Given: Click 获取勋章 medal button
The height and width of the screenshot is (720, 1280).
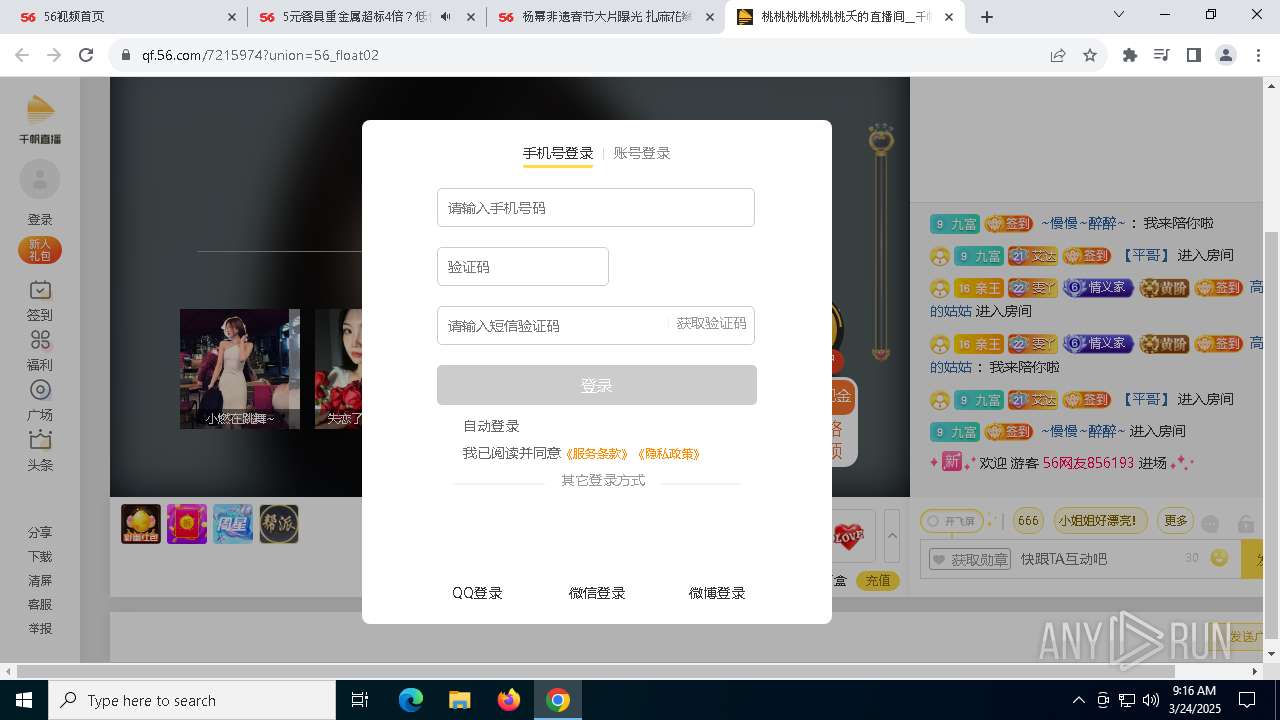Looking at the screenshot, I should tap(968, 559).
